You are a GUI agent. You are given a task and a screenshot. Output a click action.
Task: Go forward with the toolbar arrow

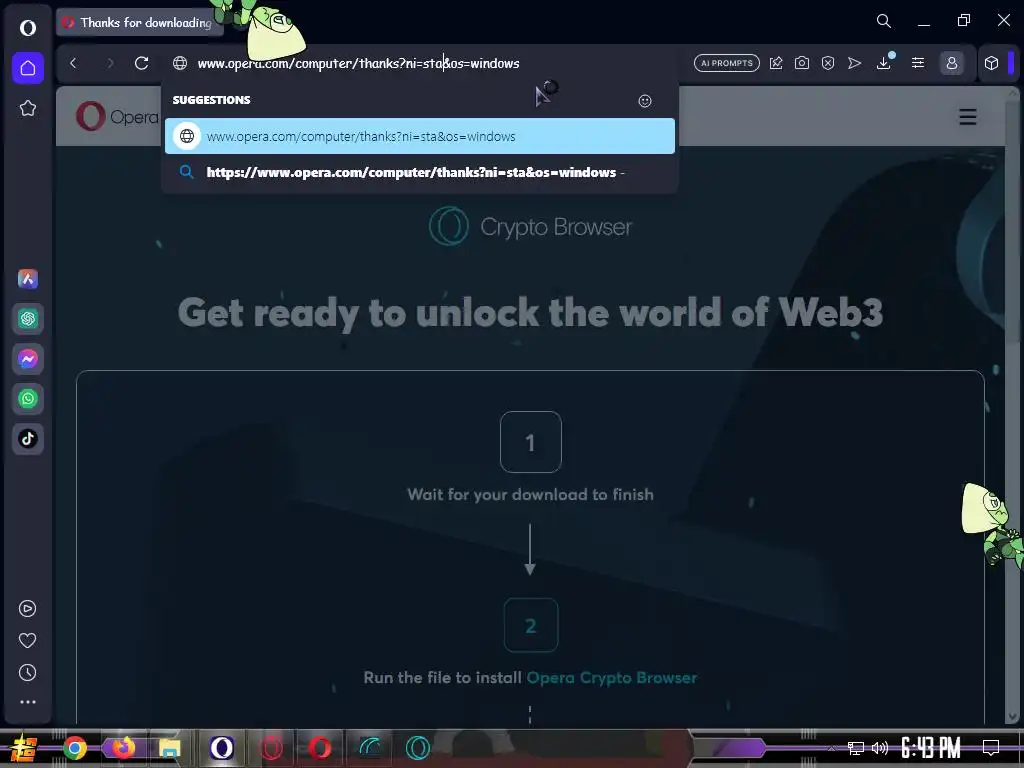[110, 63]
